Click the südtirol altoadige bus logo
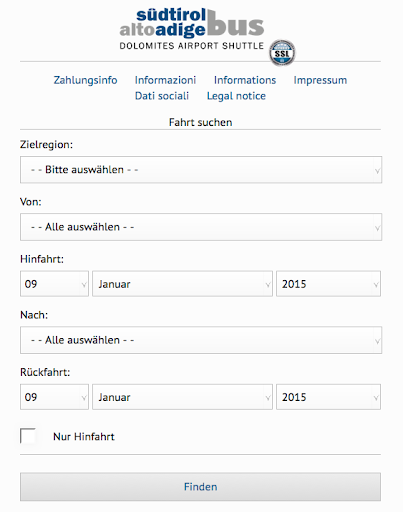 (x=192, y=23)
